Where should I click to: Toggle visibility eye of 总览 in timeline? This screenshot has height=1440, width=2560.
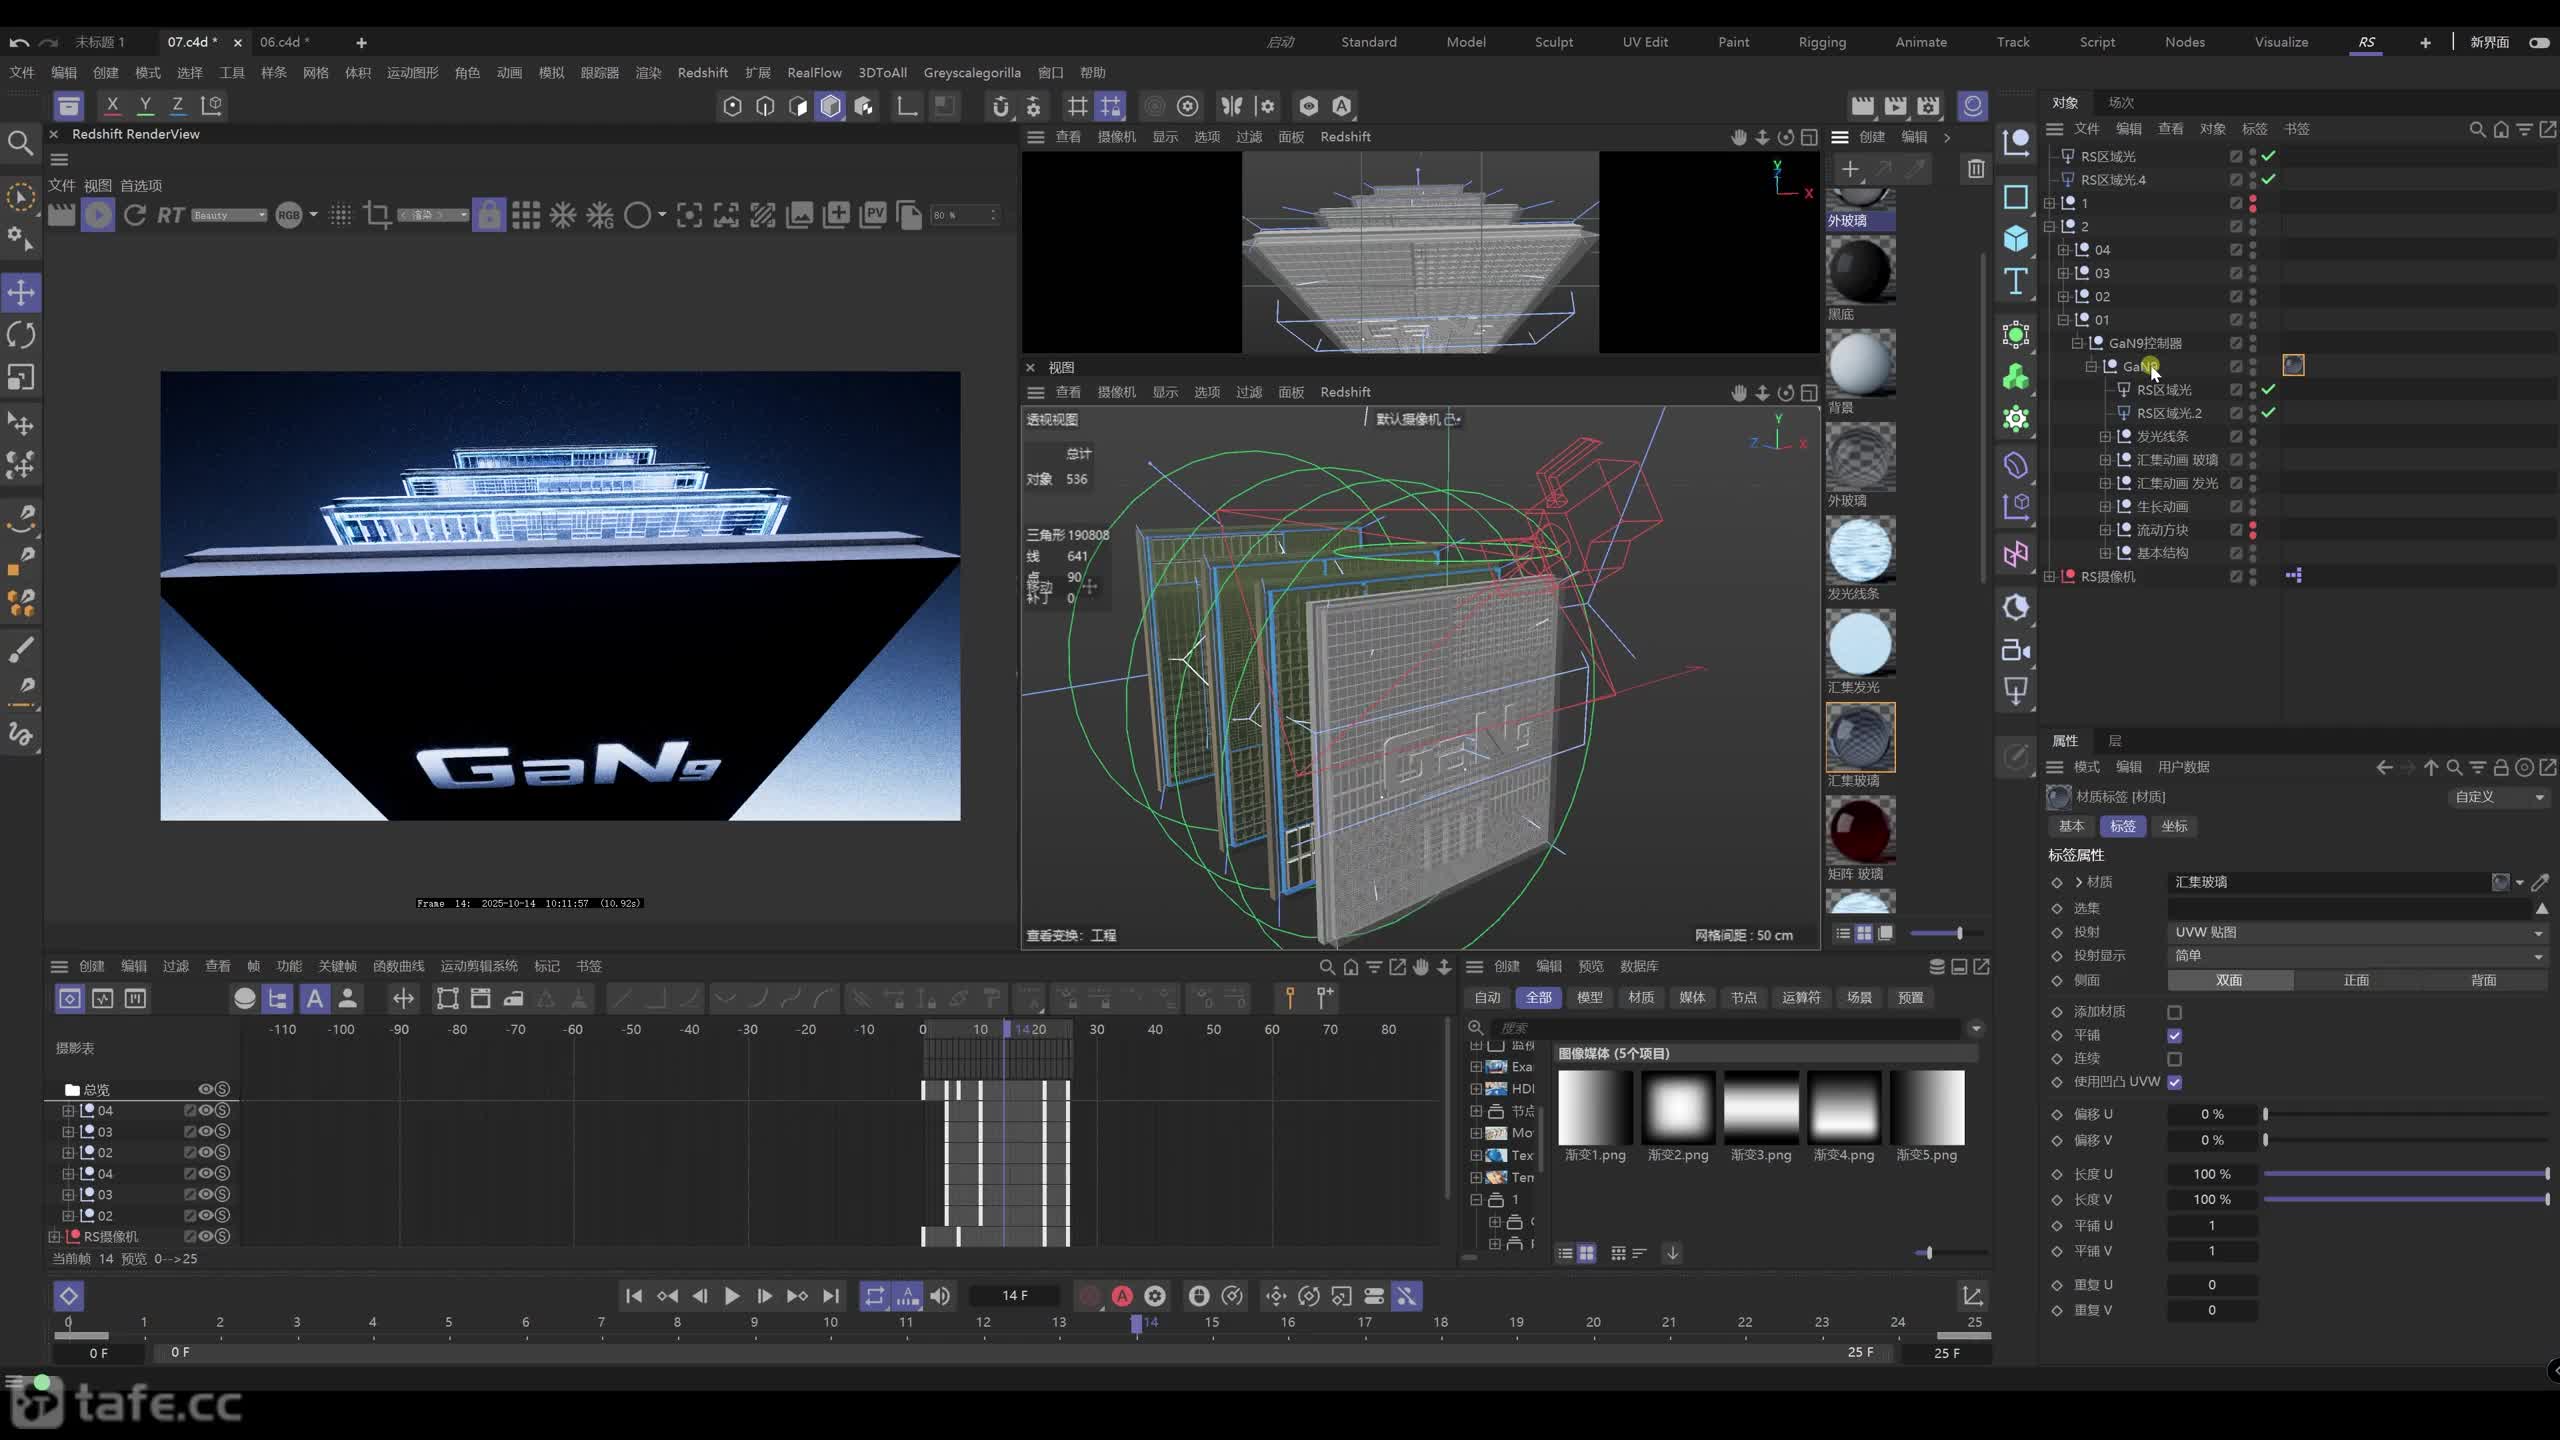205,1089
